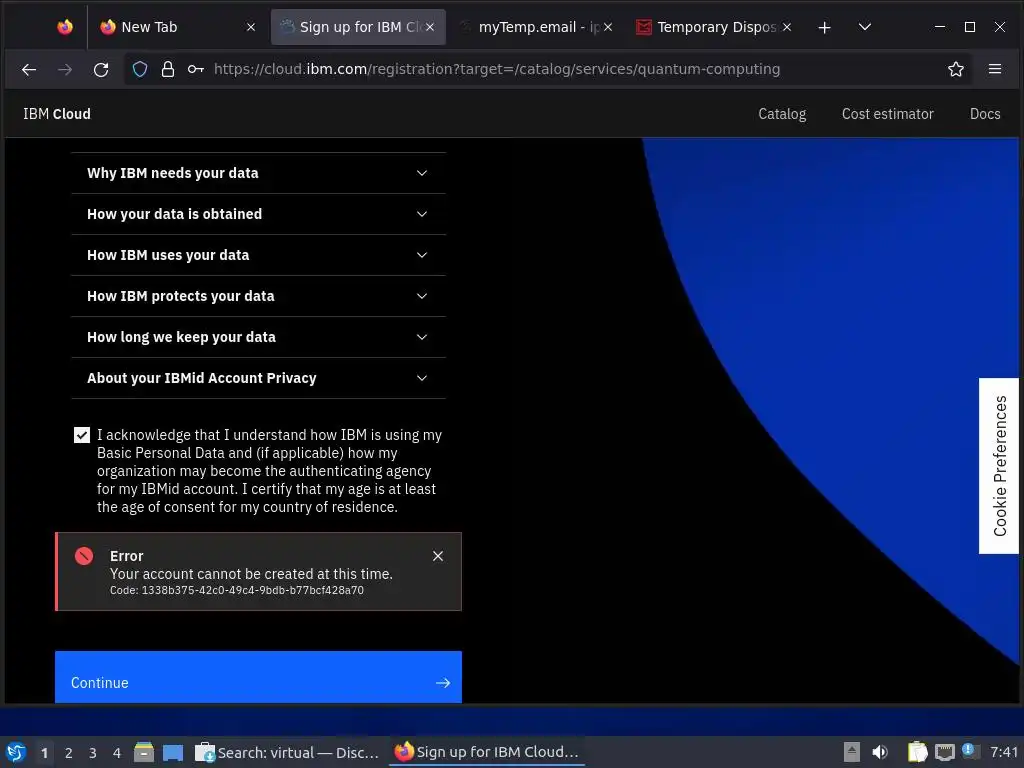This screenshot has height=768, width=1024.
Task: Open a new browser tab with plus button
Action: click(824, 27)
